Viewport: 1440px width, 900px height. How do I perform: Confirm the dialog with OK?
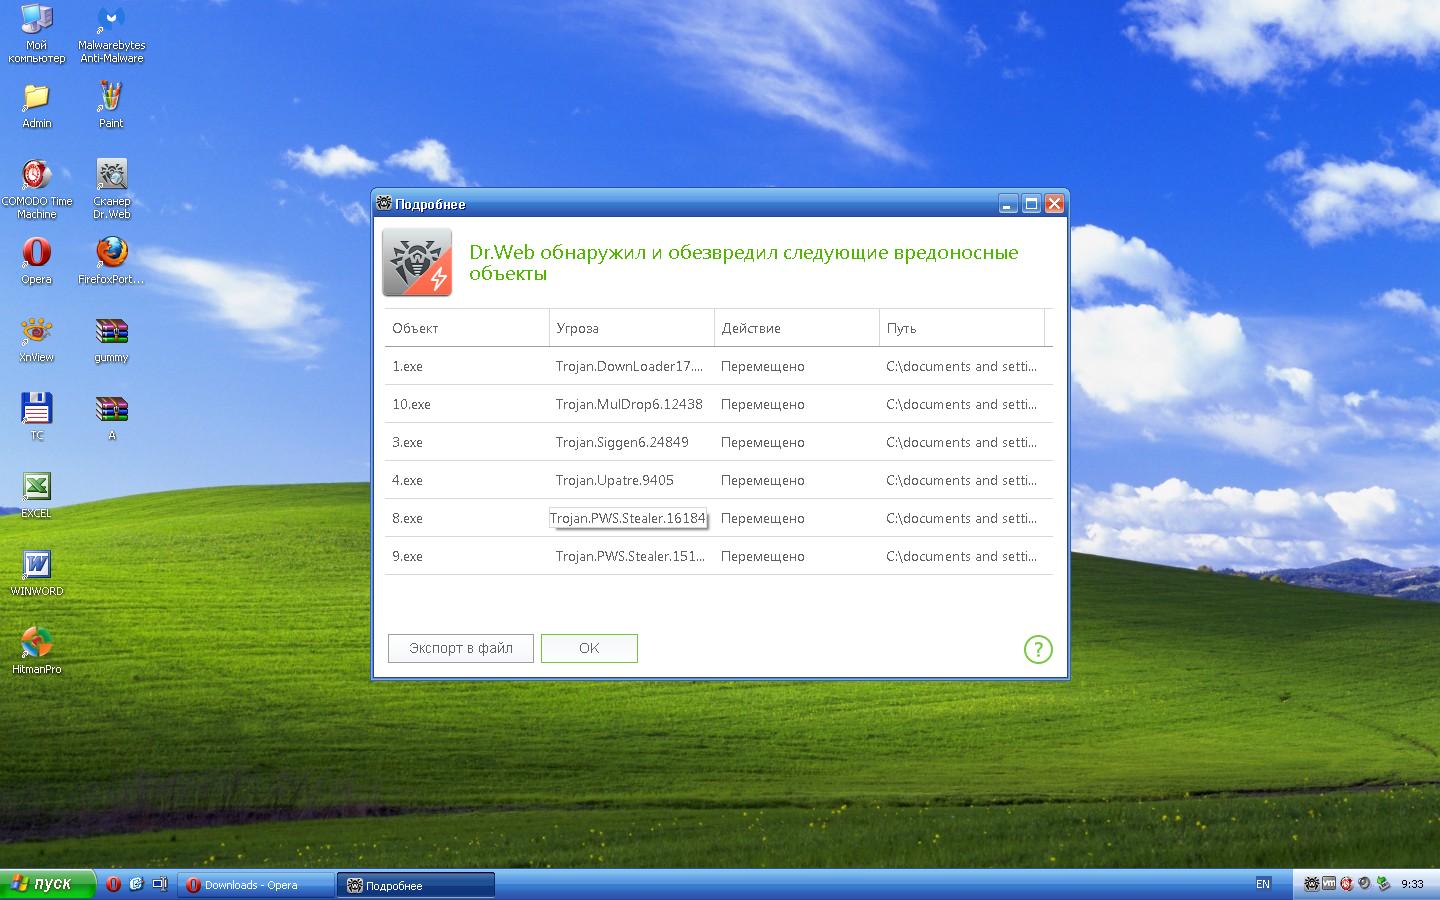[x=589, y=648]
